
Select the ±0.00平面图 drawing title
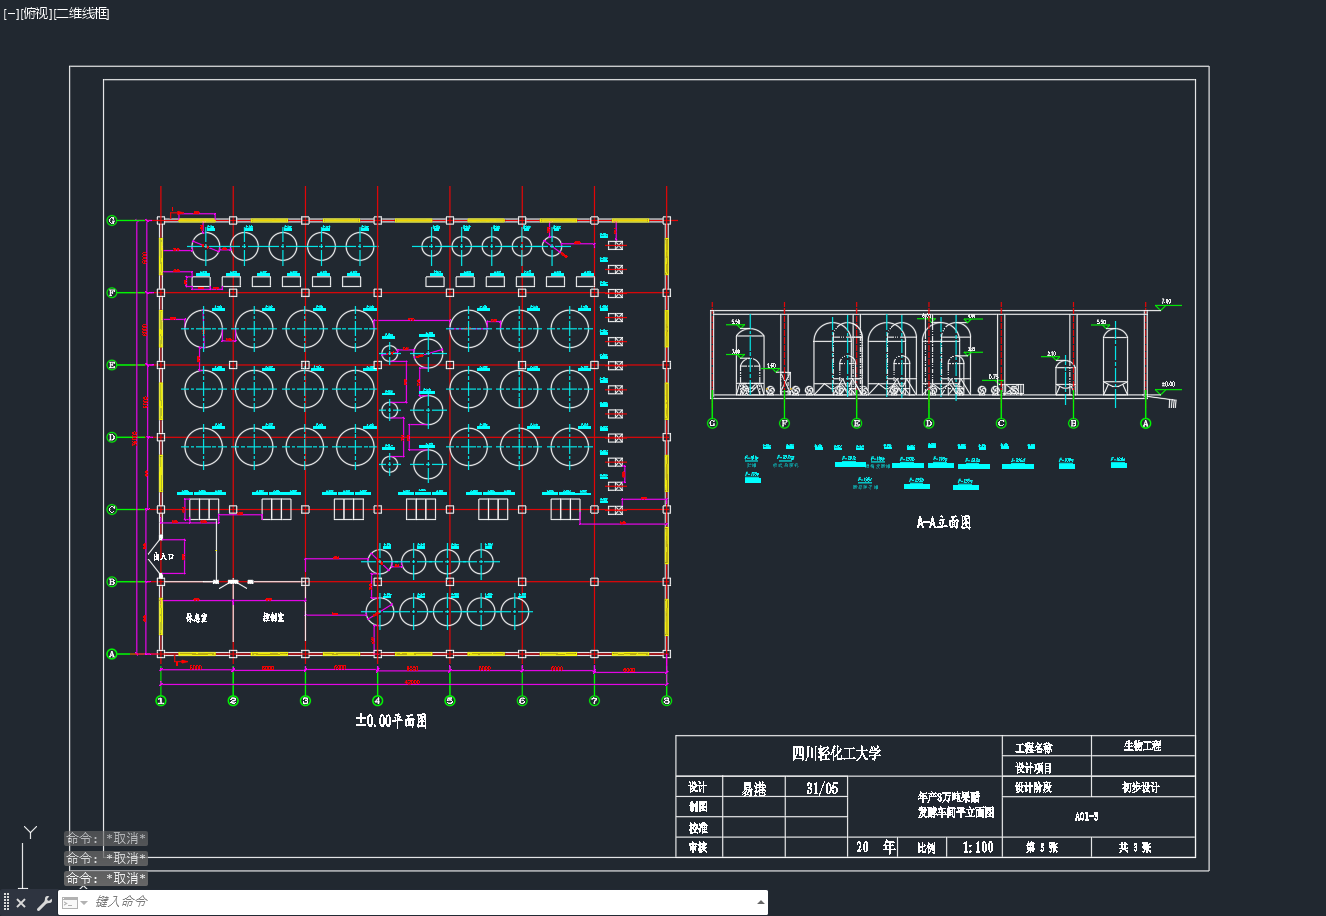[x=391, y=720]
